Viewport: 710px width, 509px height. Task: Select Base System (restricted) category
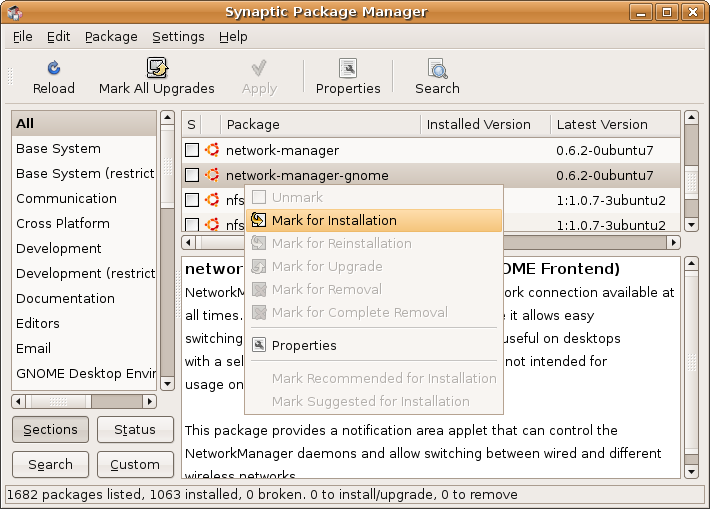84,173
